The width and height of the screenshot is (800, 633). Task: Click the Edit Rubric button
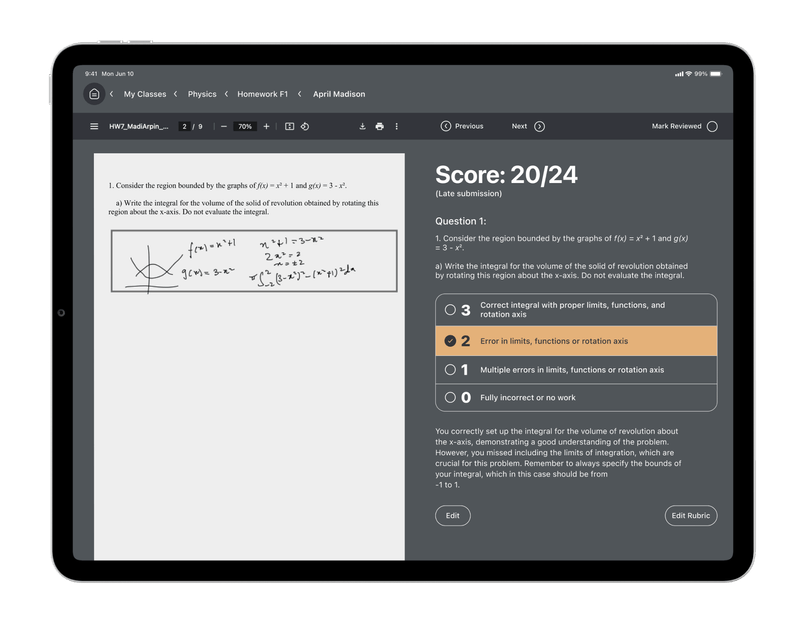pos(690,516)
